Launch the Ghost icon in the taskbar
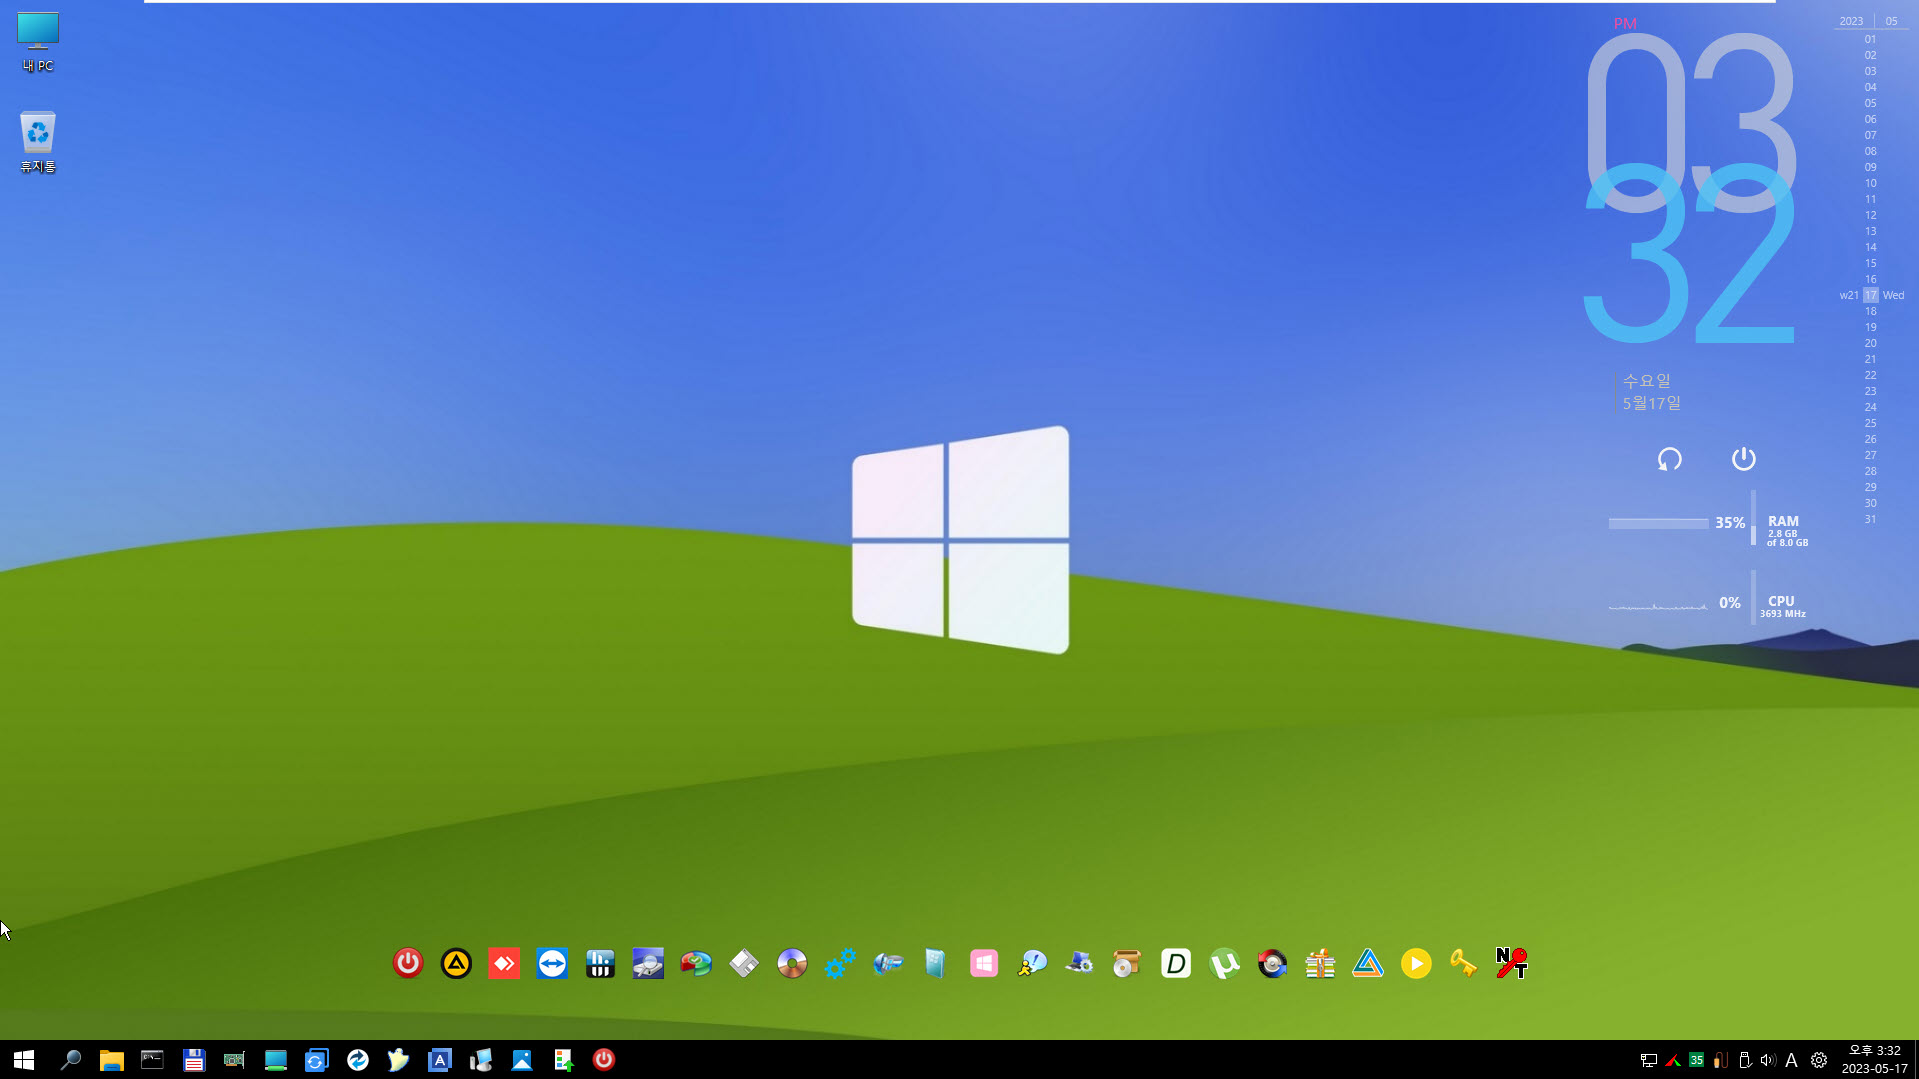 398,1060
